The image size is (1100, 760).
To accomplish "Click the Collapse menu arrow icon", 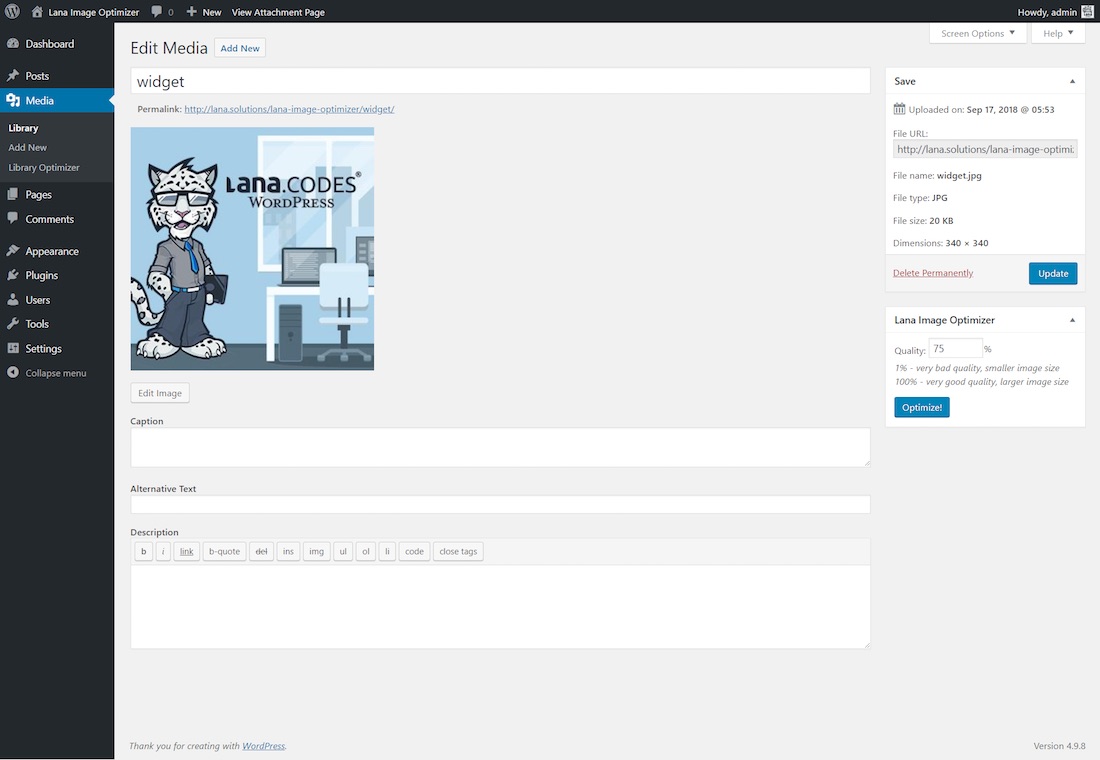I will coord(13,373).
